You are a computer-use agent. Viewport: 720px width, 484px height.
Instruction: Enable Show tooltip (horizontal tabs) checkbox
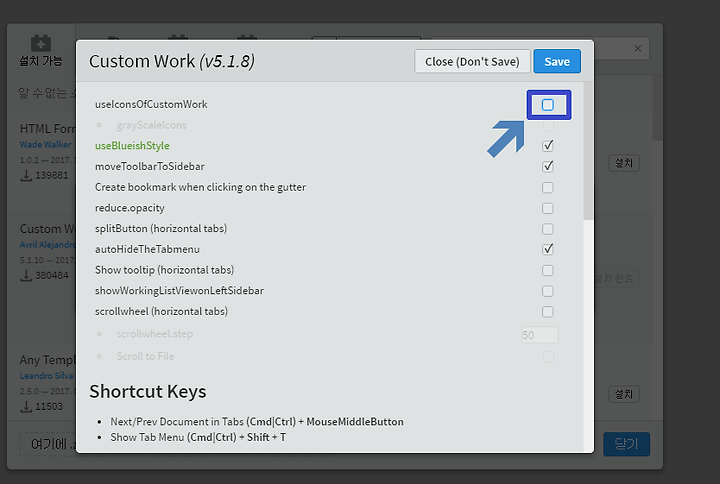pyautogui.click(x=547, y=270)
